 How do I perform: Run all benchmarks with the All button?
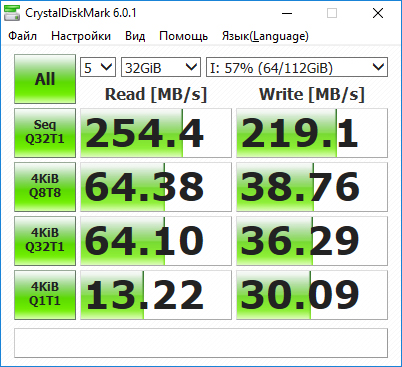click(45, 79)
